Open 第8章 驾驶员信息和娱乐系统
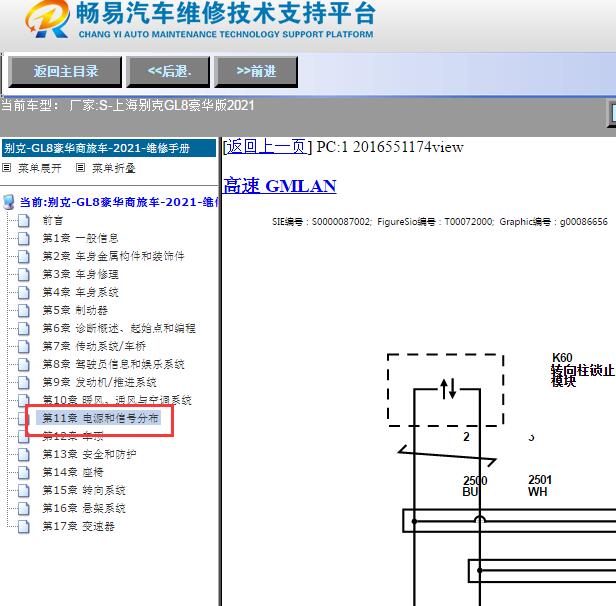 point(114,364)
